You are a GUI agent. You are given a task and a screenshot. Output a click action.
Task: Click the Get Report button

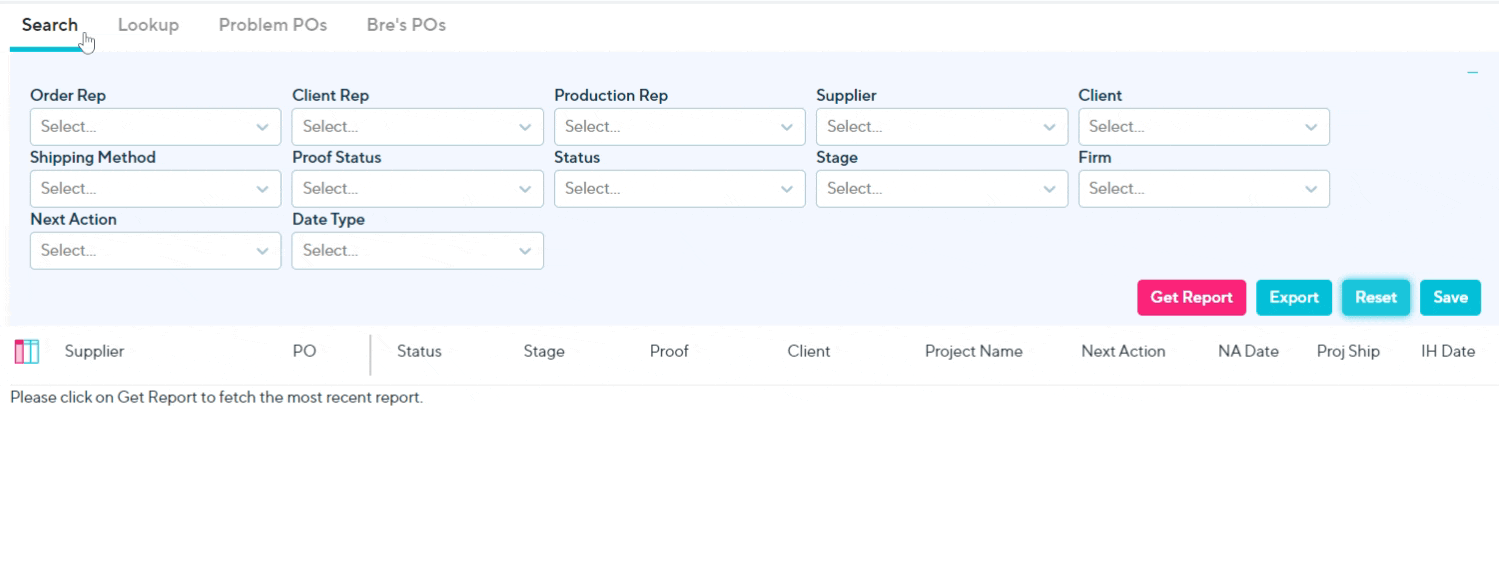(x=1191, y=297)
